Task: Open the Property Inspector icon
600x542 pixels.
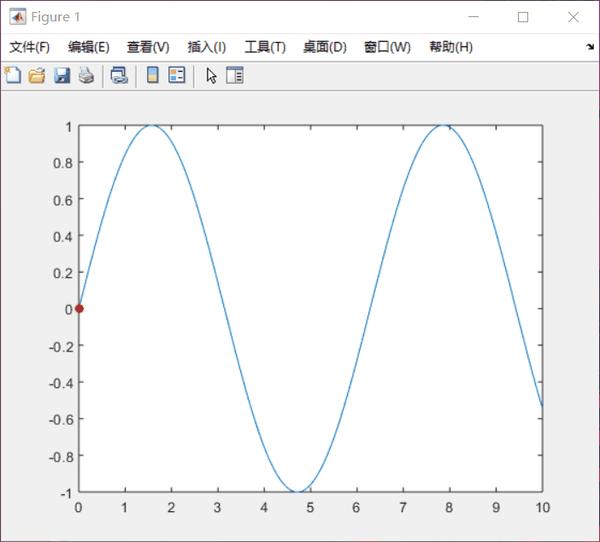Action: pyautogui.click(x=235, y=75)
